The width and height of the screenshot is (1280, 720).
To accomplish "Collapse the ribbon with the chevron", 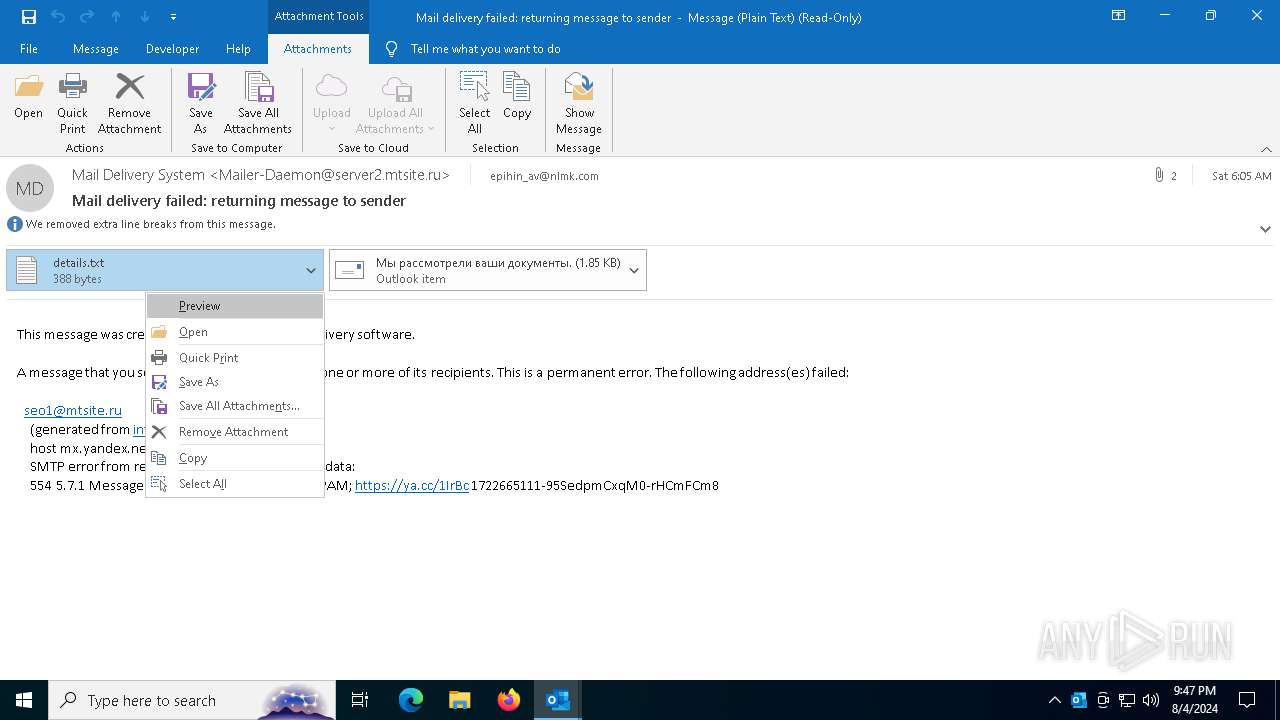I will [x=1266, y=149].
